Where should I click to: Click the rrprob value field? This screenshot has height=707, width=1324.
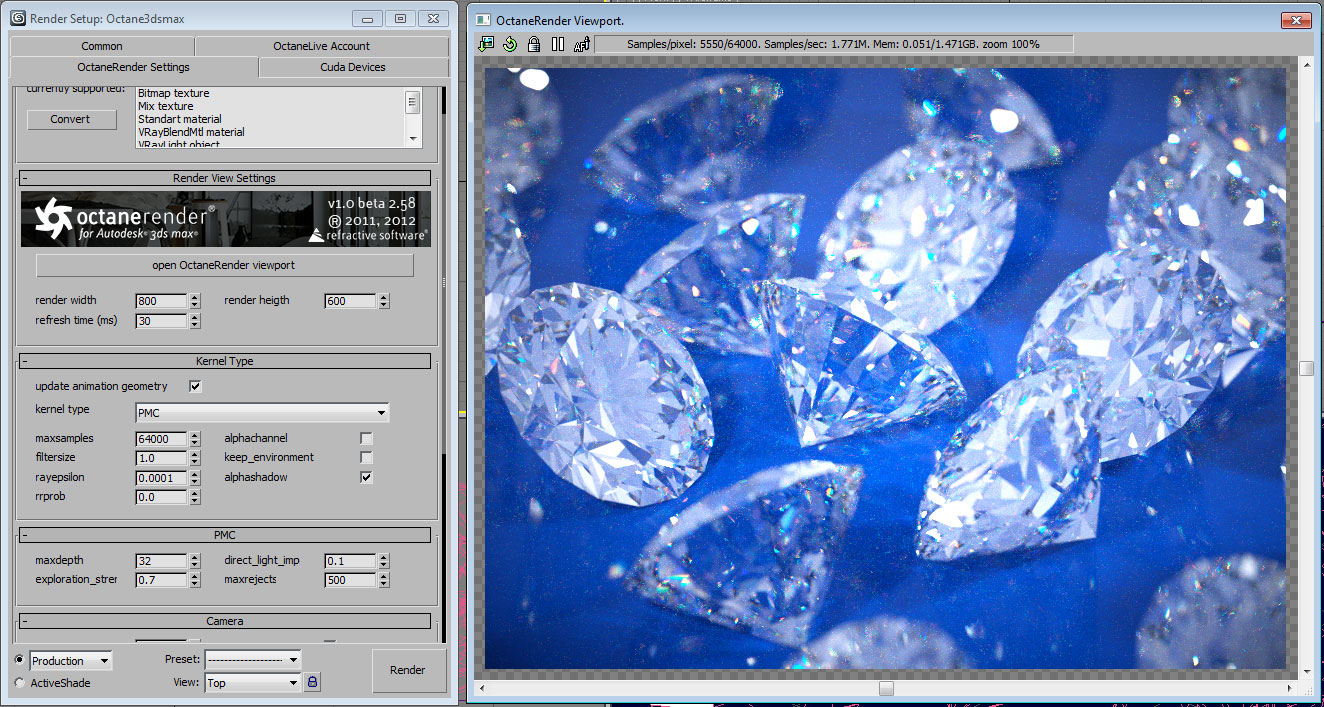[161, 497]
